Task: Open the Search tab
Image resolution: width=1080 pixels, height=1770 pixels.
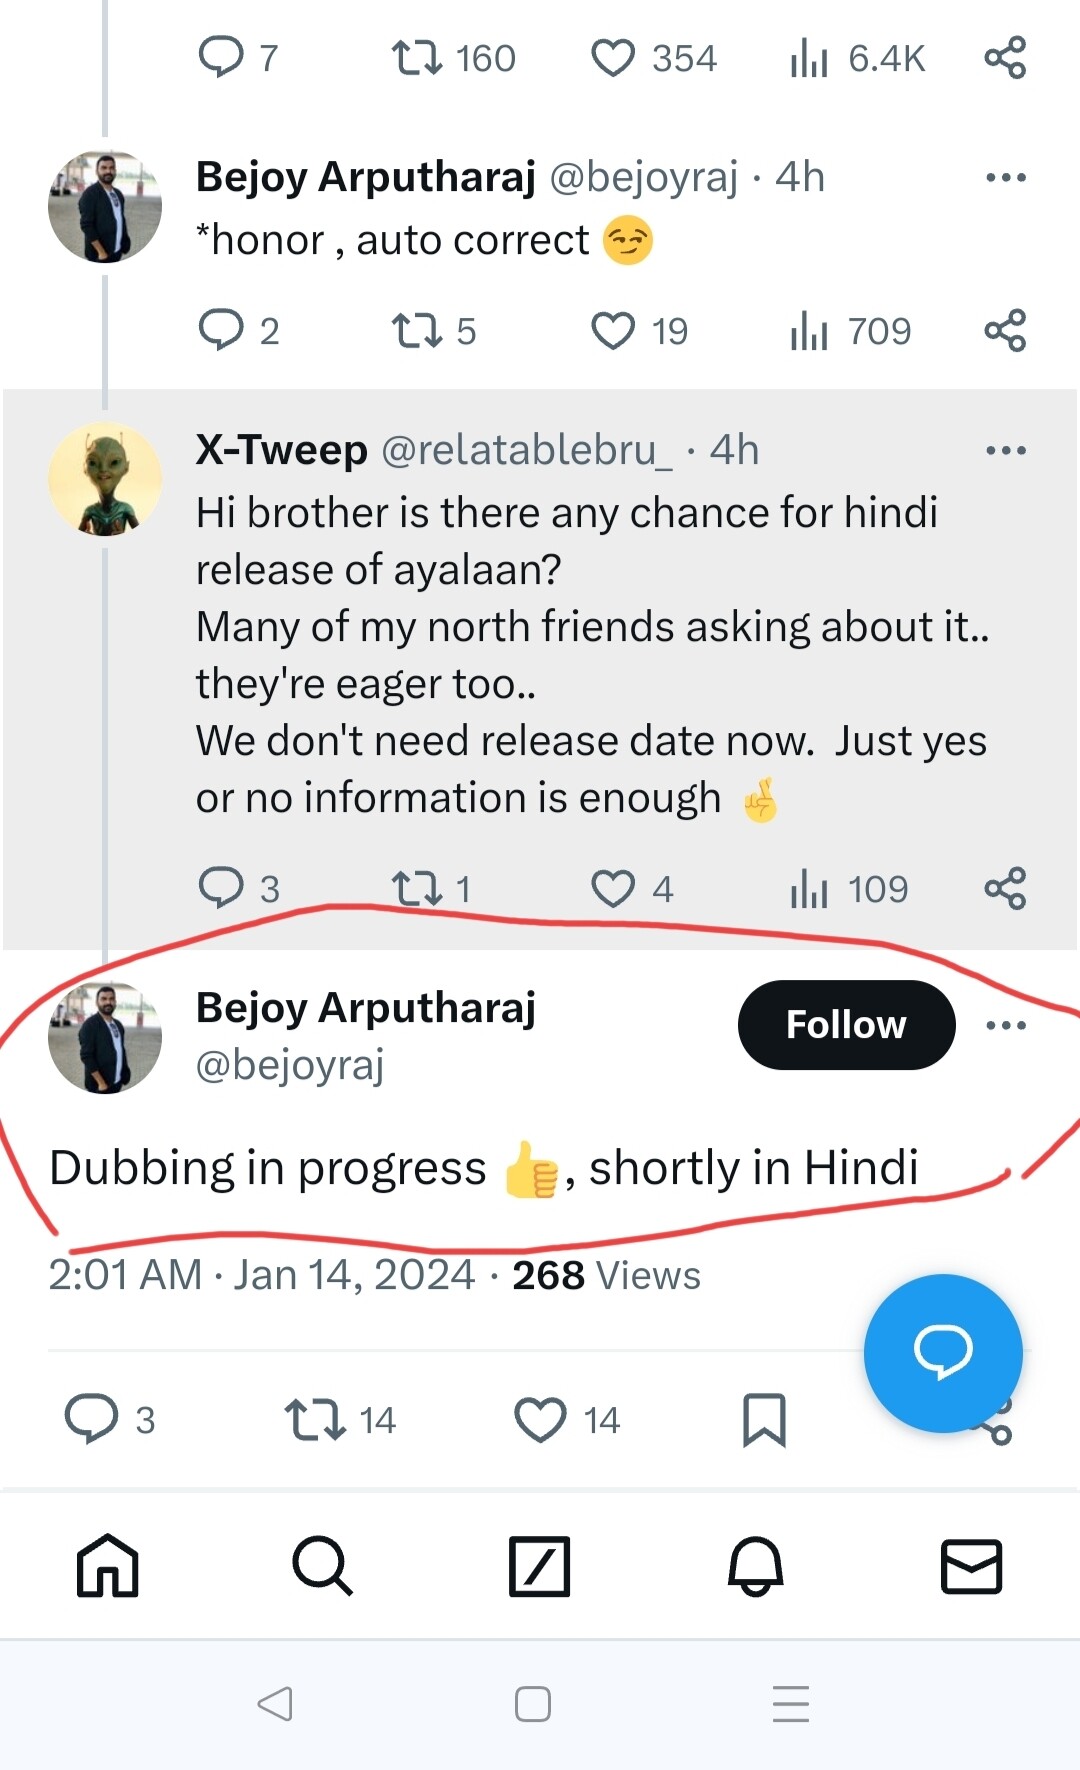Action: 322,1565
